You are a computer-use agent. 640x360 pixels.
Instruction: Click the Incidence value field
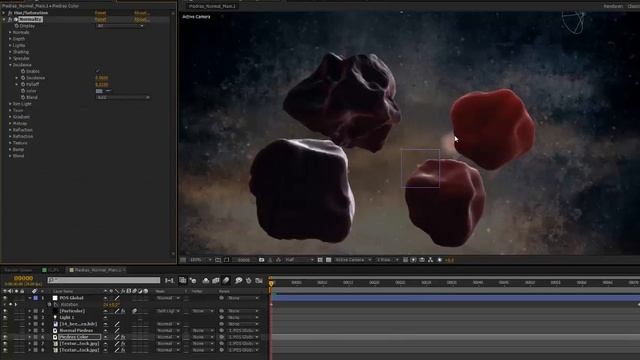102,78
